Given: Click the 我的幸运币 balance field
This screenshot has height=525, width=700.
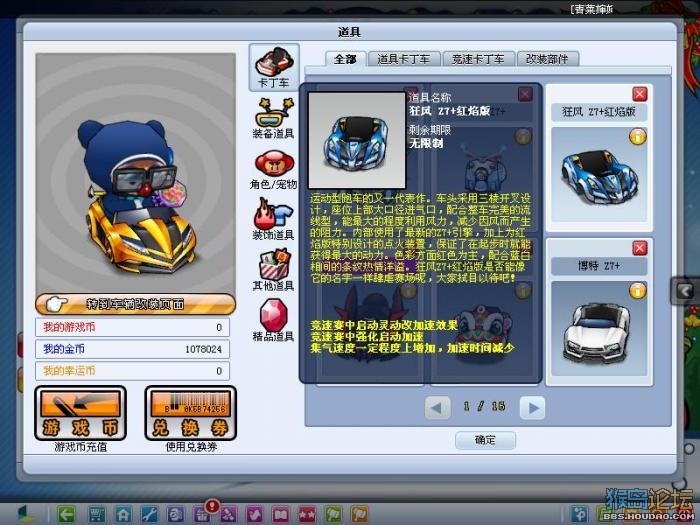Looking at the screenshot, I should (x=133, y=371).
